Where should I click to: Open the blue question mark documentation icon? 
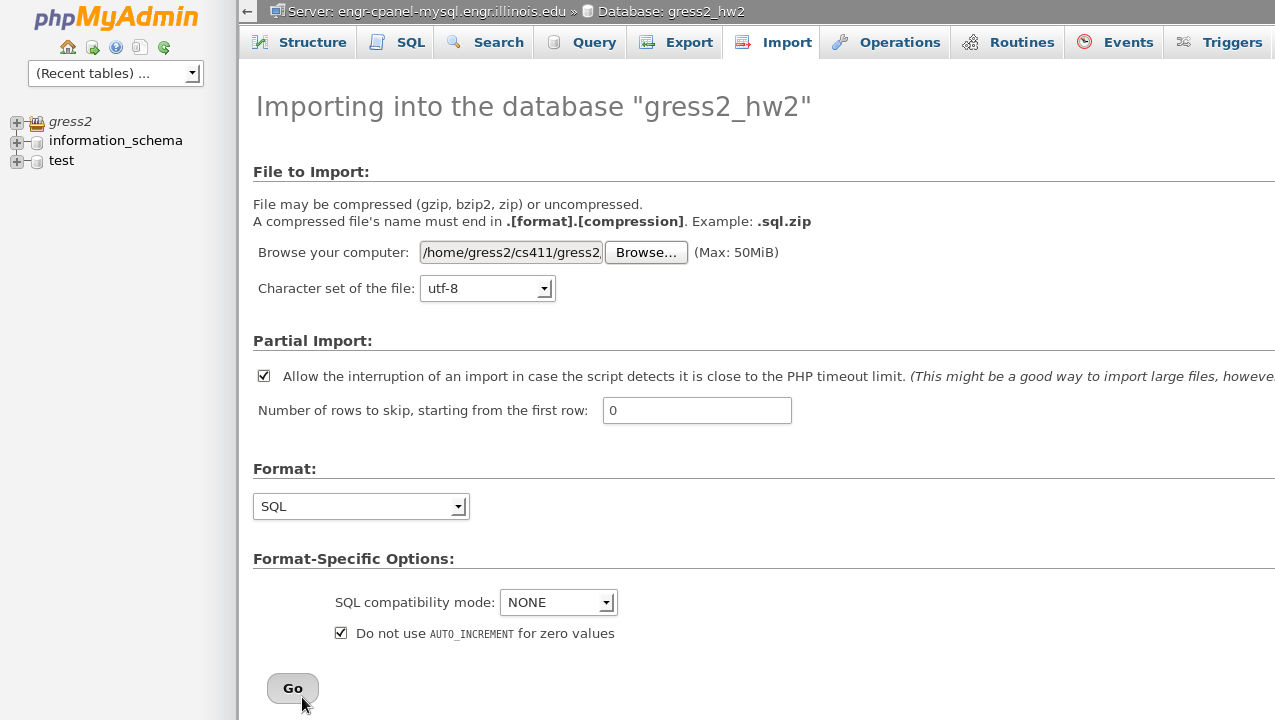tap(116, 47)
